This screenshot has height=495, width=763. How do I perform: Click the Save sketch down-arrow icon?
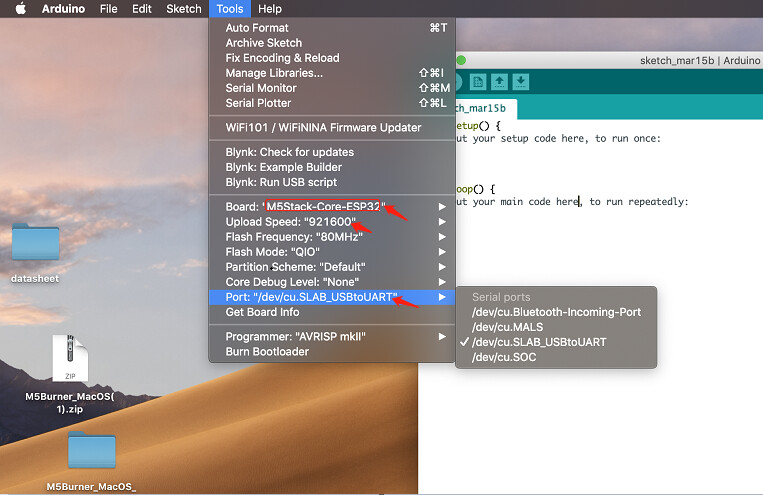point(521,82)
